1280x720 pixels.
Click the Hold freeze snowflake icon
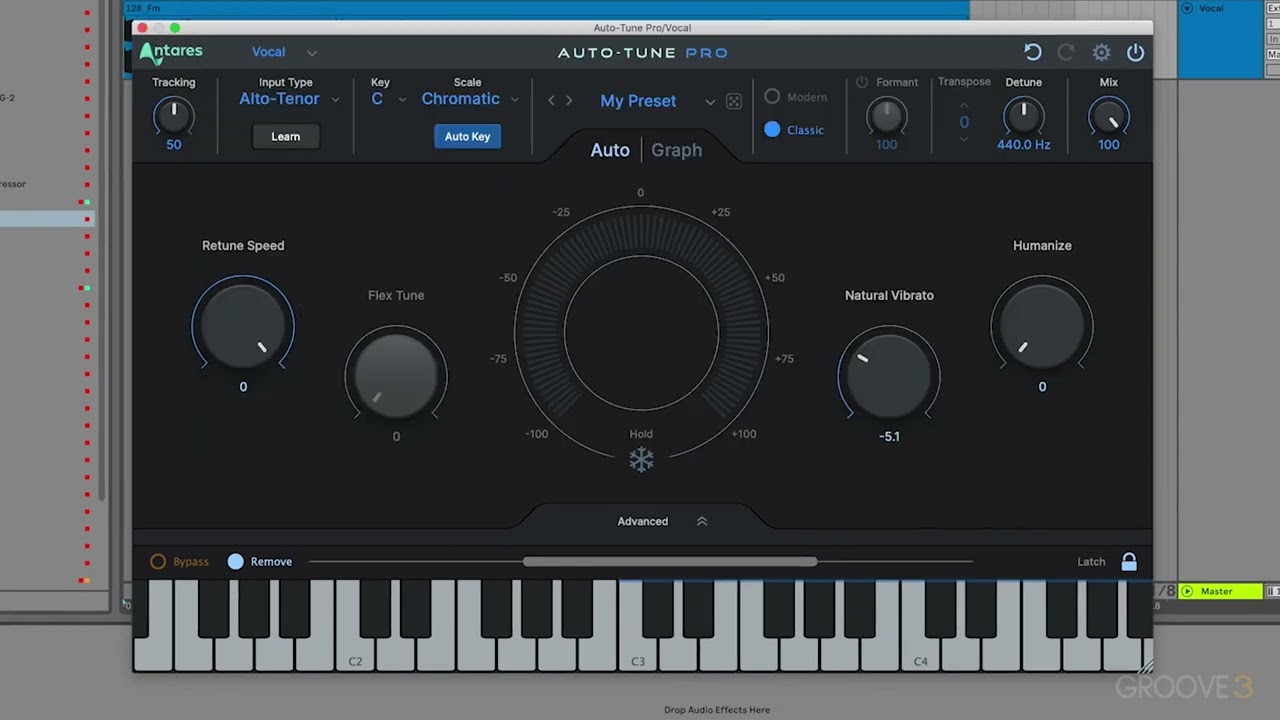click(x=641, y=459)
